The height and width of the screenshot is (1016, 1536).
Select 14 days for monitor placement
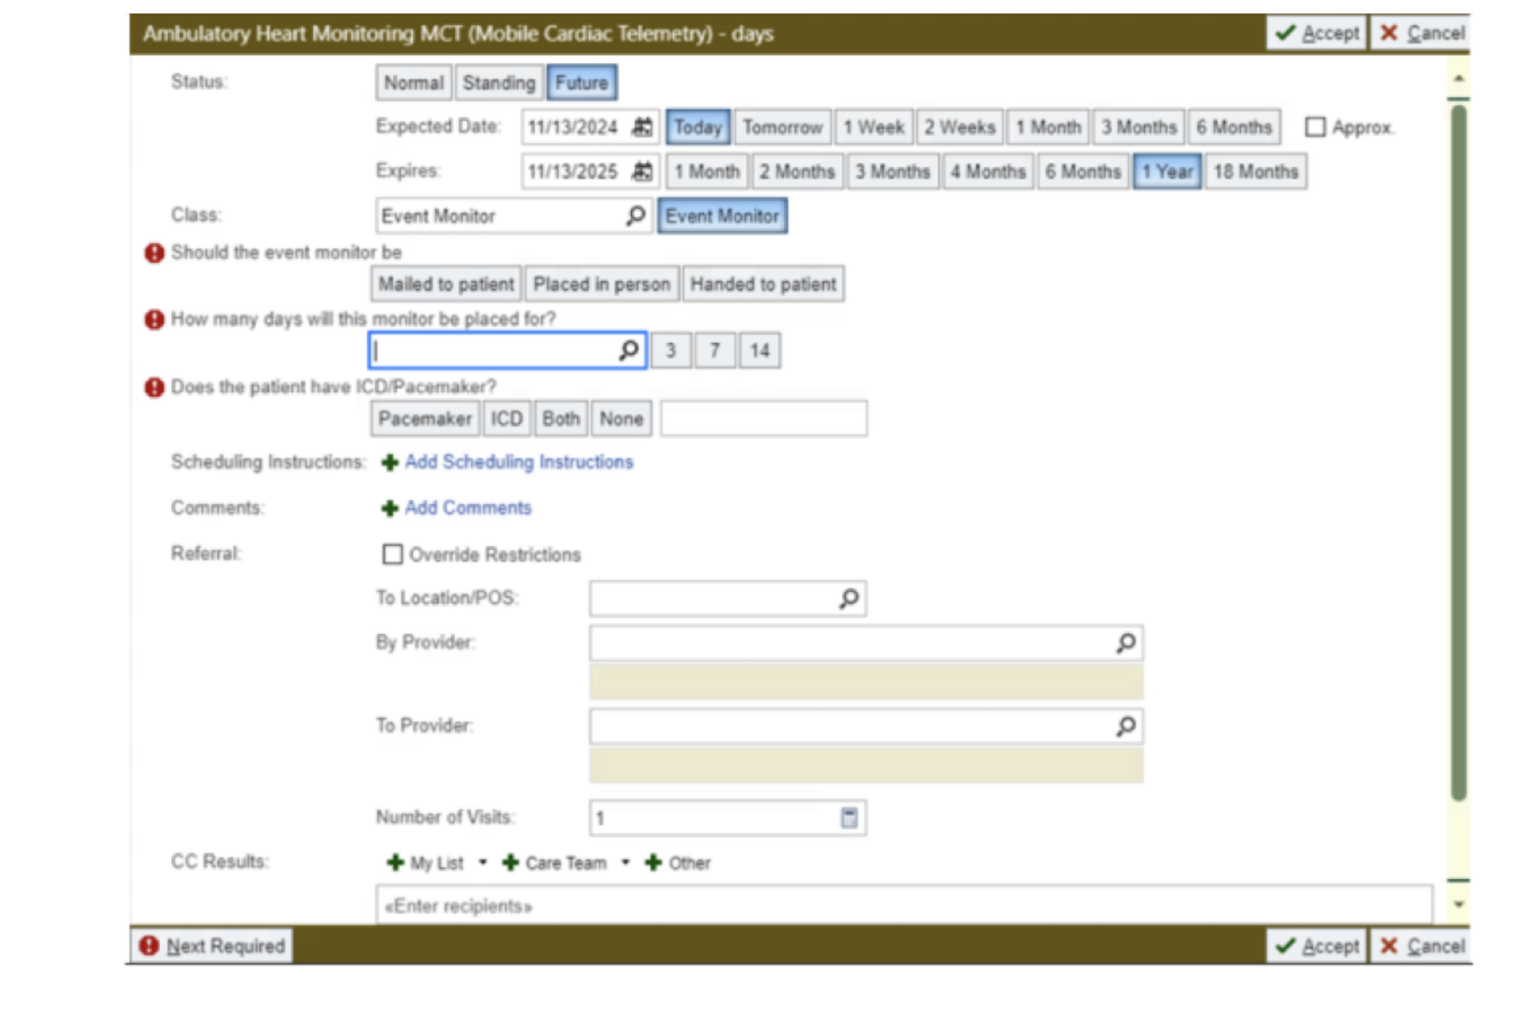[759, 351]
